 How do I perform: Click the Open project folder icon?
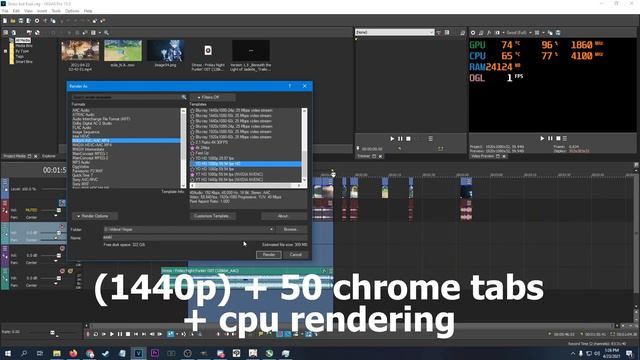[x=13, y=20]
